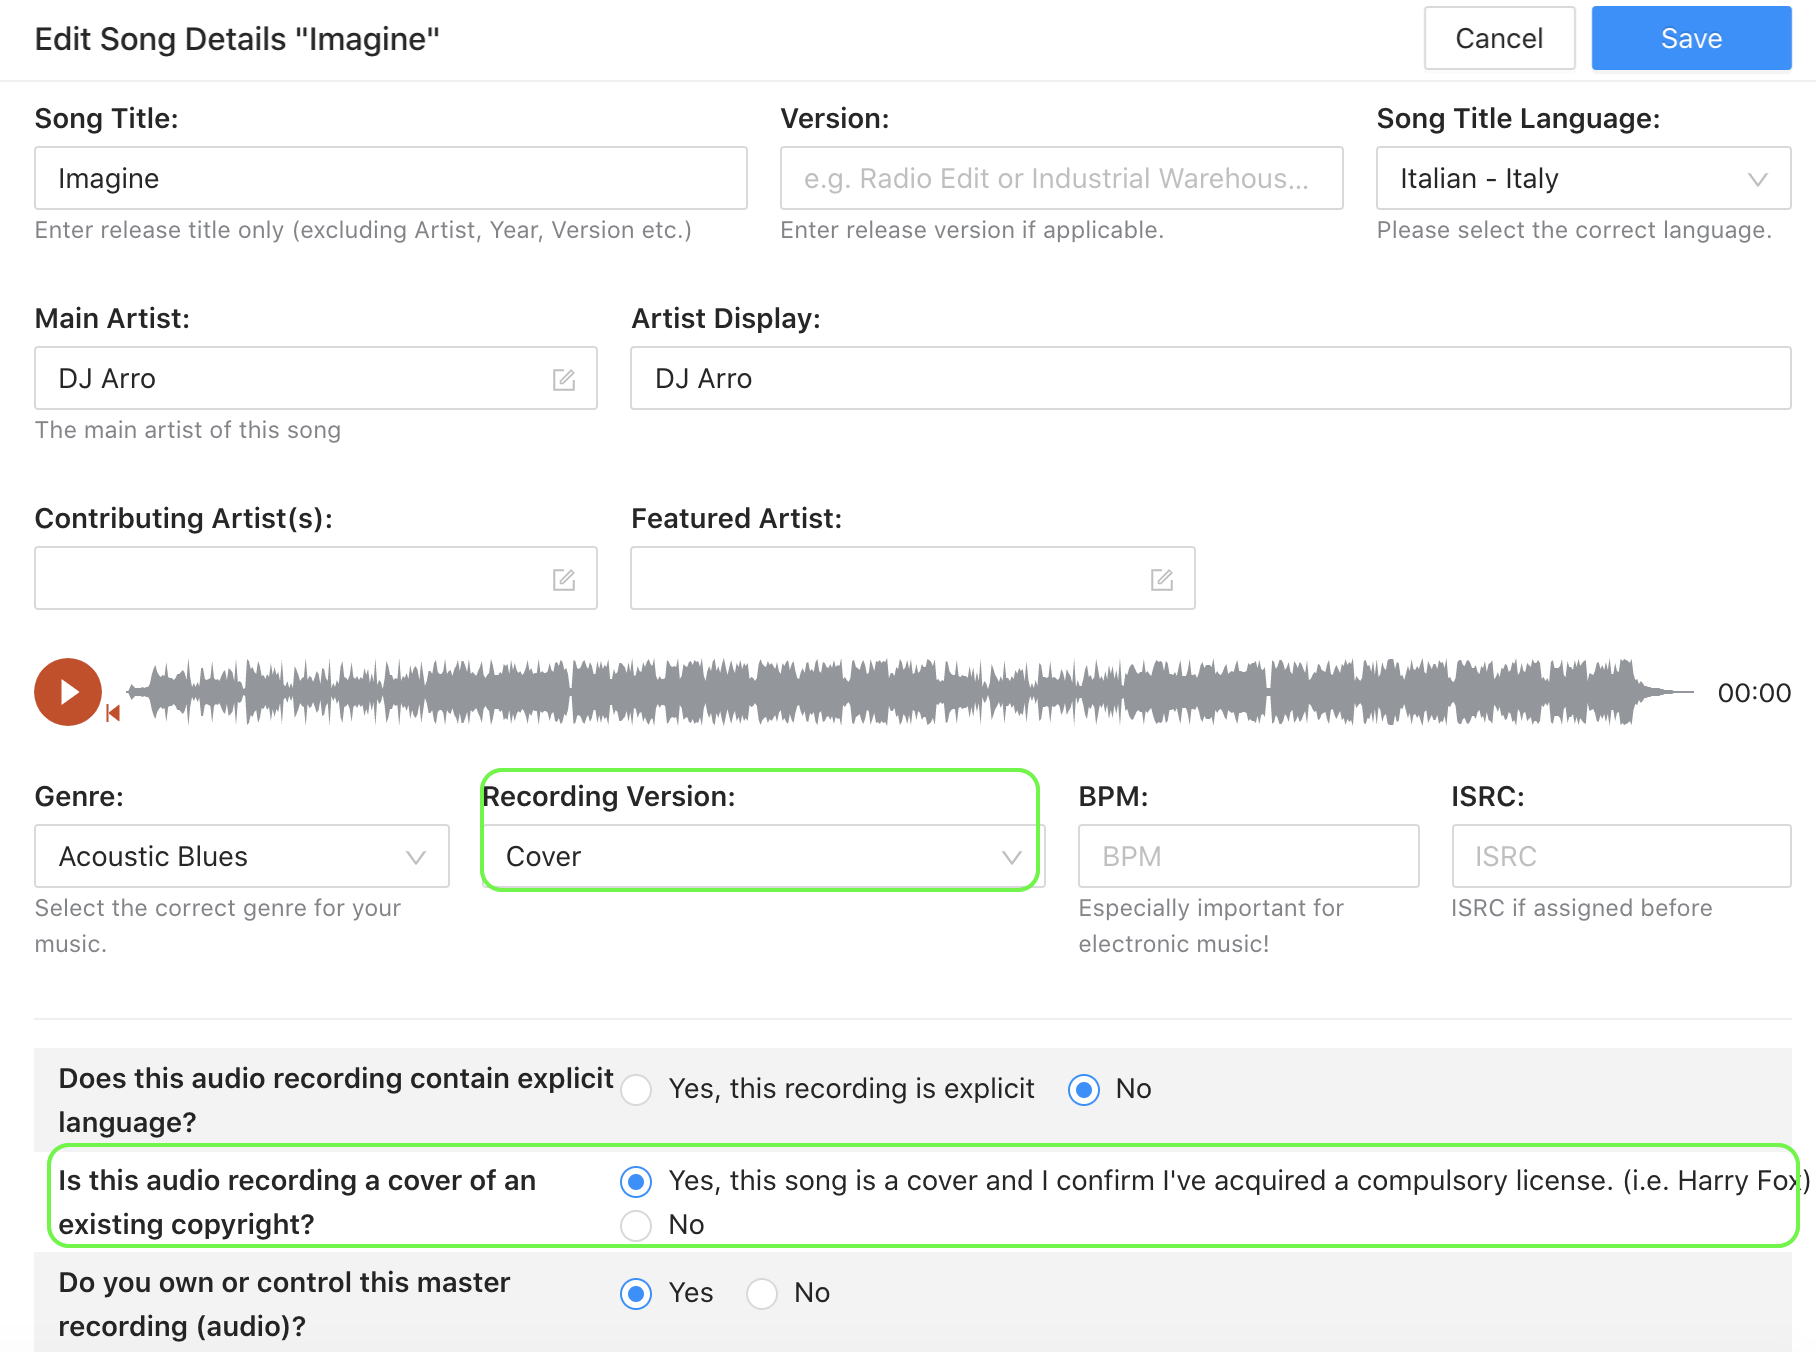Click the Version input field
This screenshot has height=1352, width=1816.
click(1061, 178)
